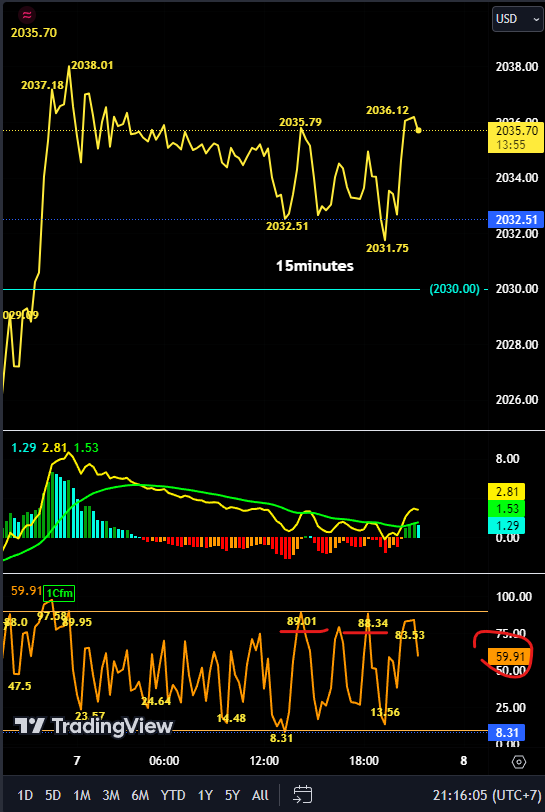
Task: Click the 89.01 oscillator peak label
Action: (304, 621)
